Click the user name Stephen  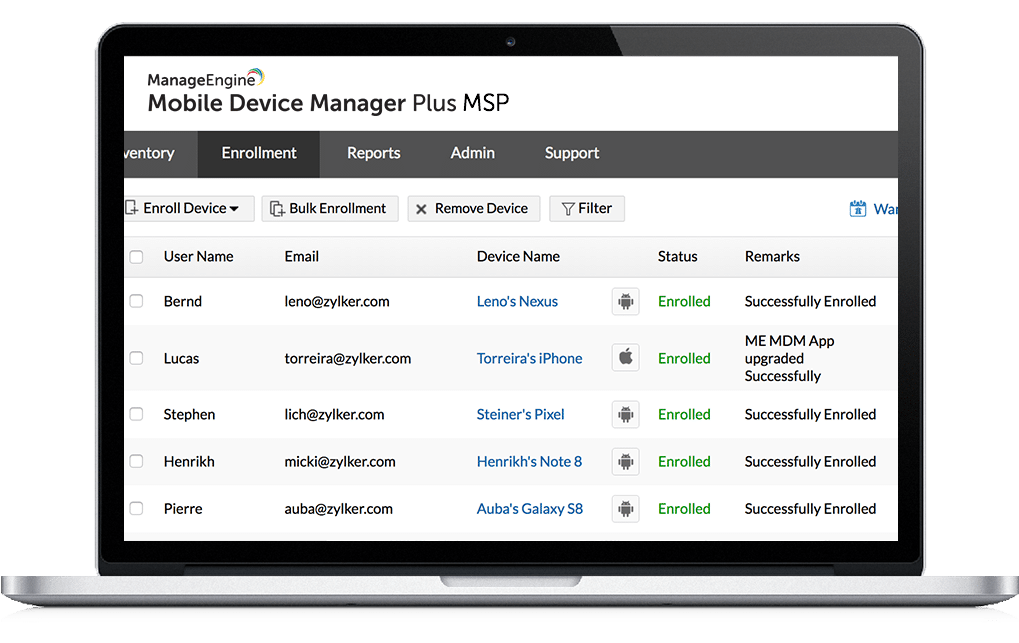tap(189, 415)
